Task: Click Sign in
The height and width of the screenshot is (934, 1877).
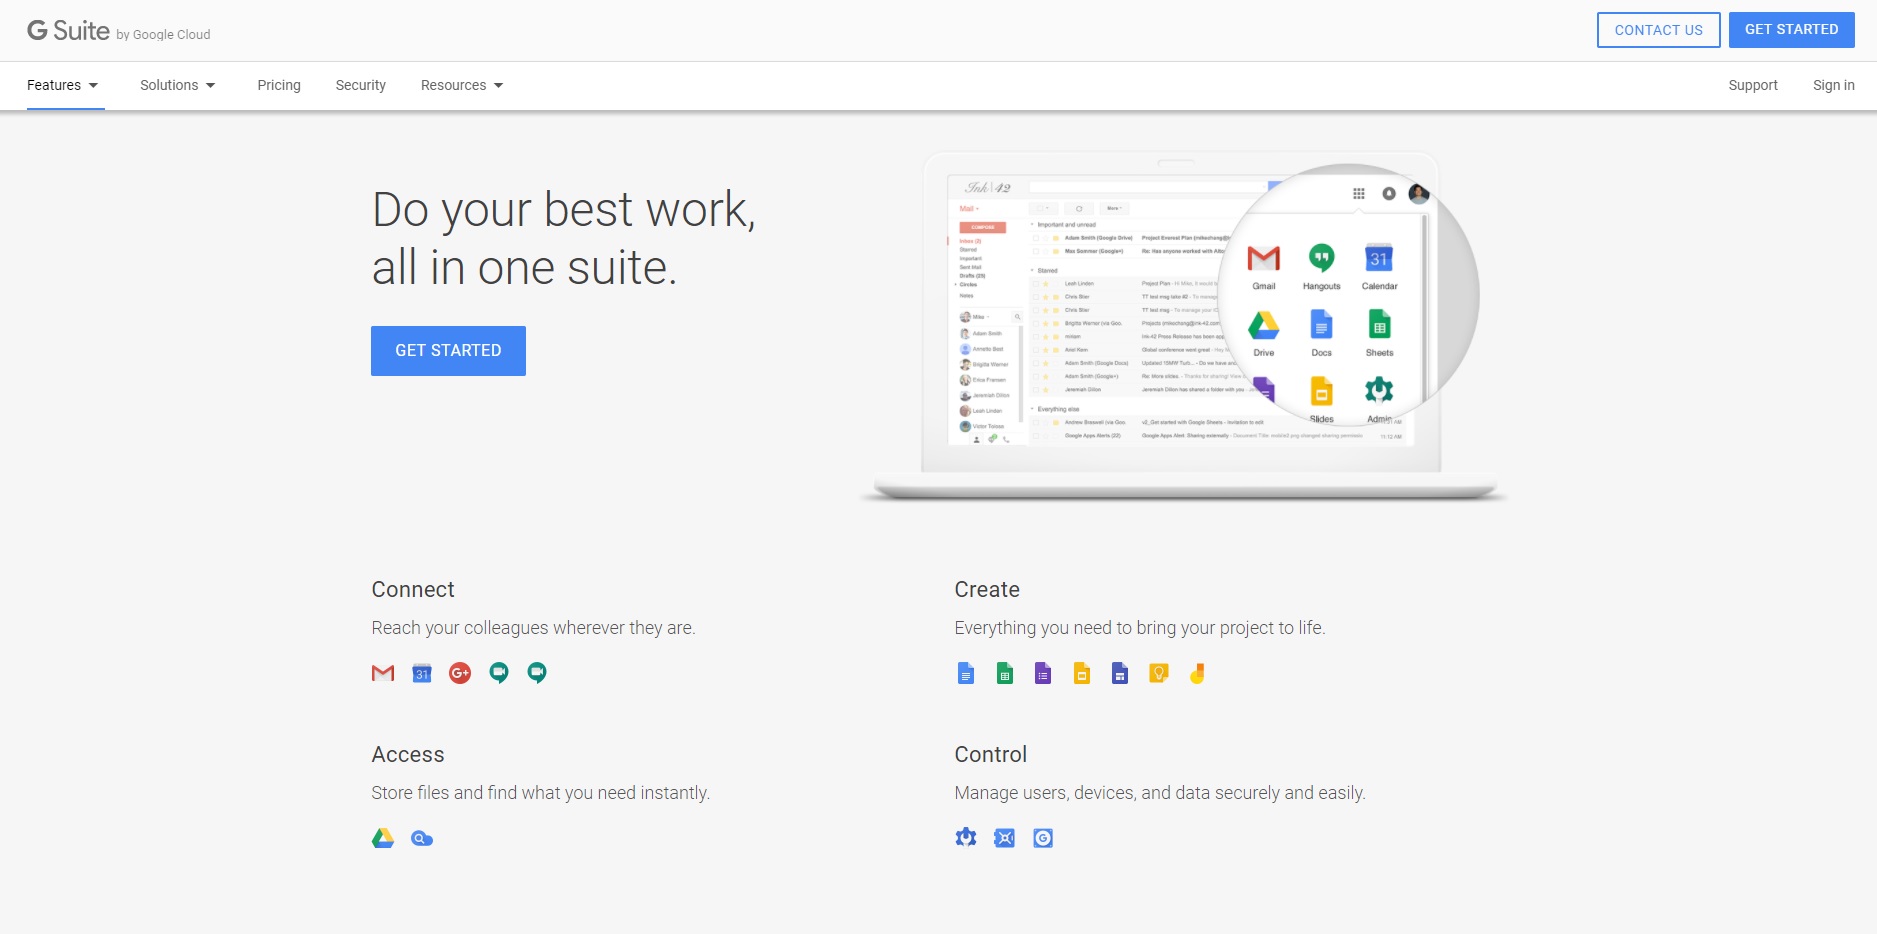Action: pos(1834,85)
